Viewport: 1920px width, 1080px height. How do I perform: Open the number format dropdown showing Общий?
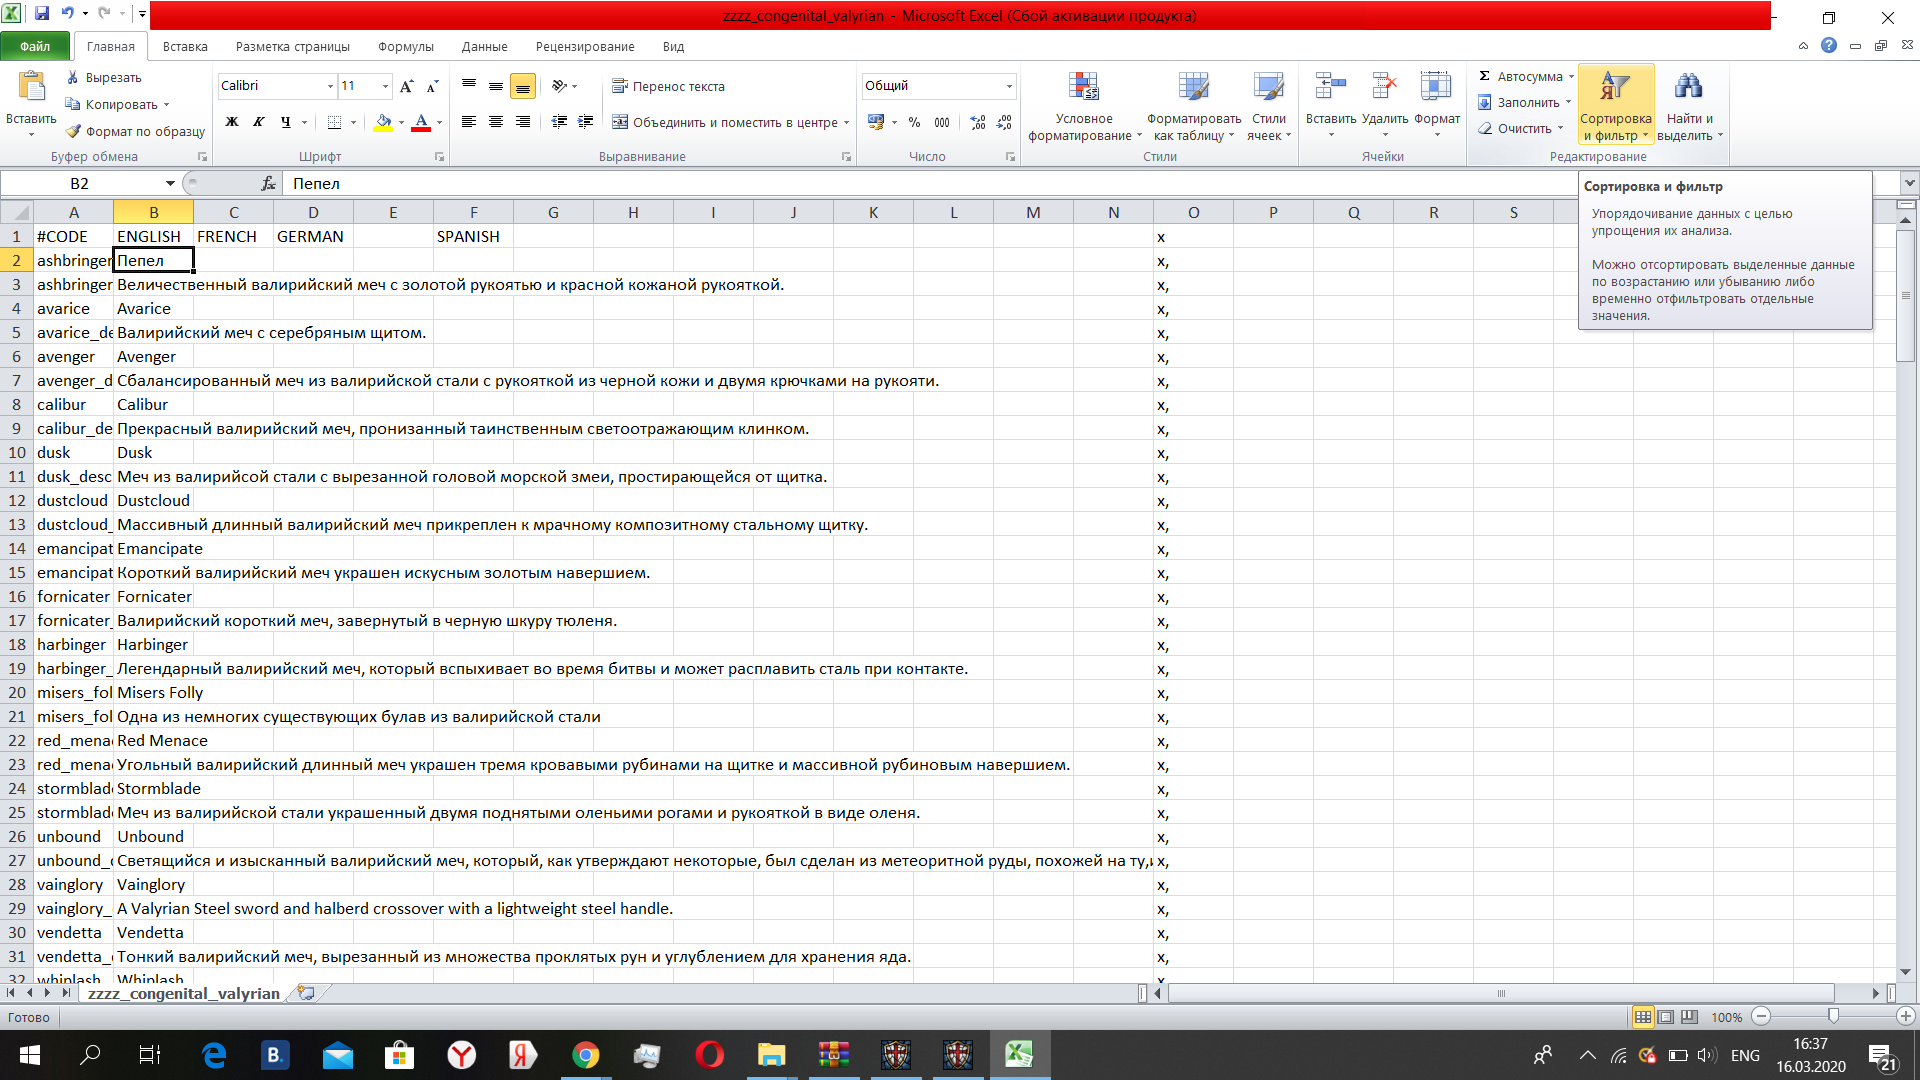[1009, 86]
